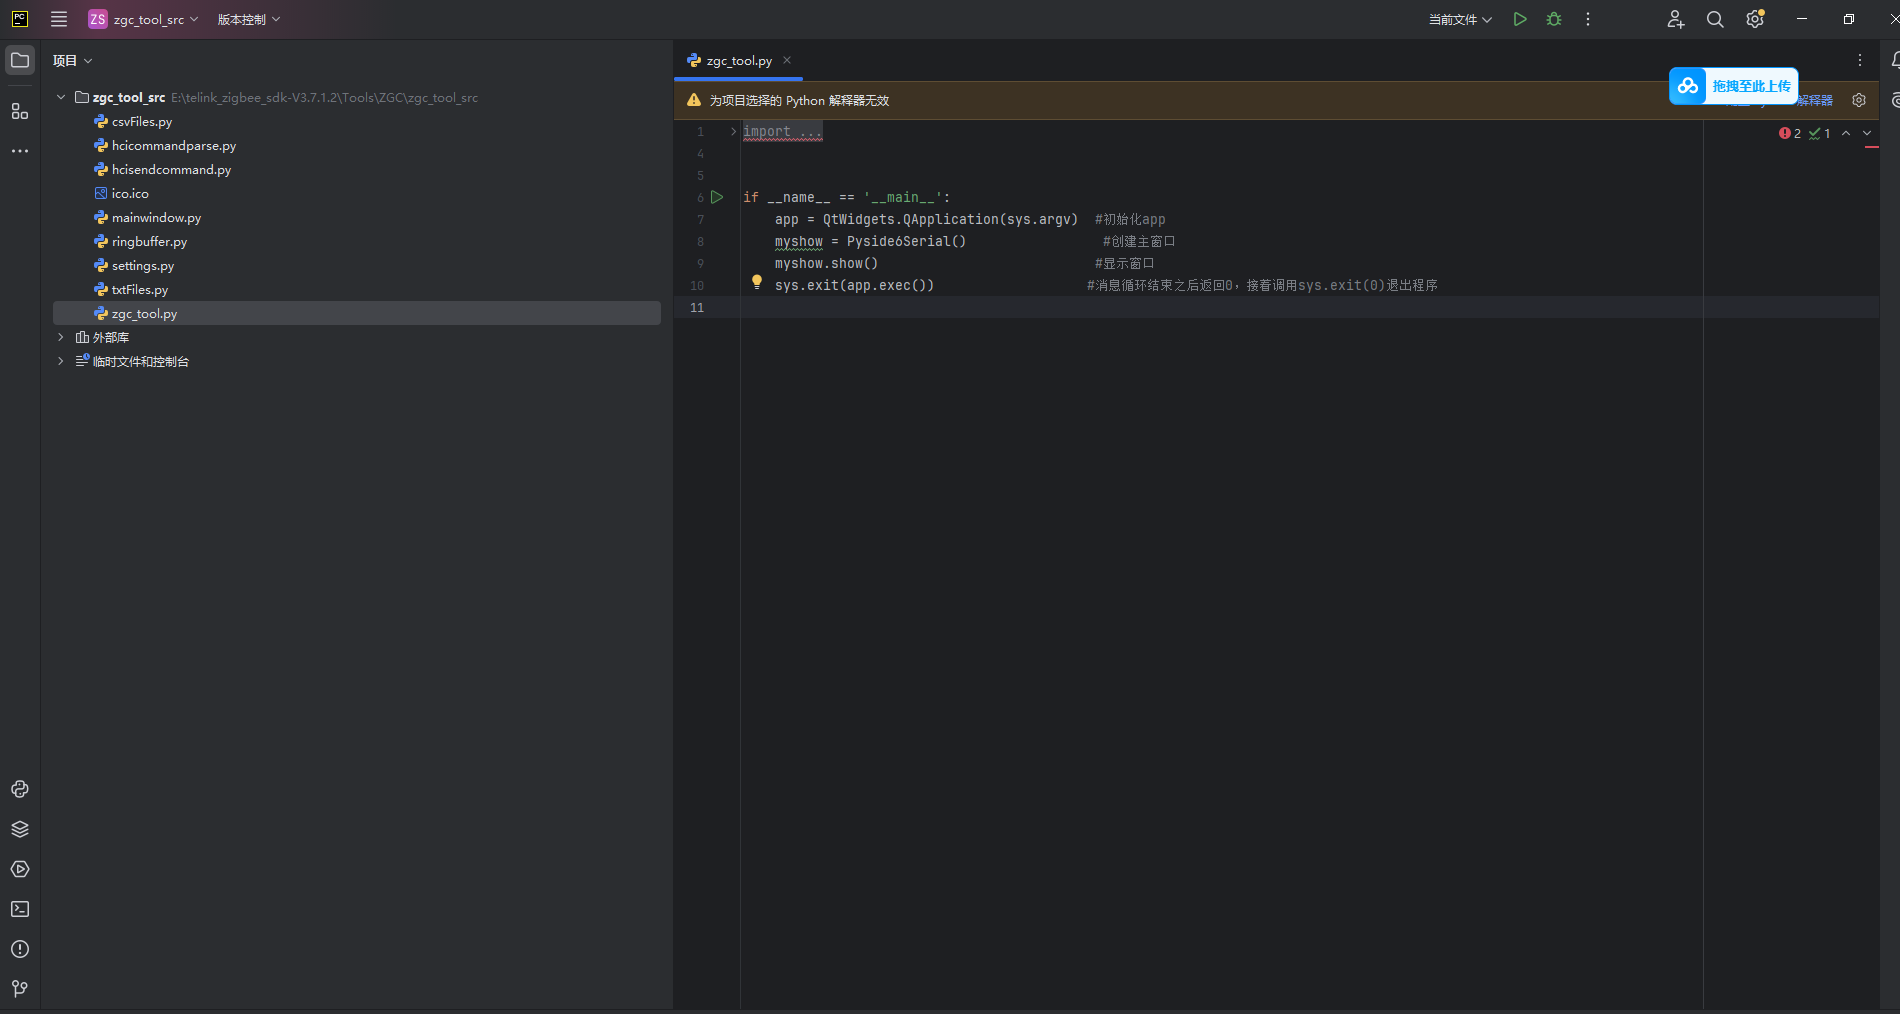Click the PyCharm application logo
This screenshot has width=1900, height=1014.
click(x=20, y=19)
